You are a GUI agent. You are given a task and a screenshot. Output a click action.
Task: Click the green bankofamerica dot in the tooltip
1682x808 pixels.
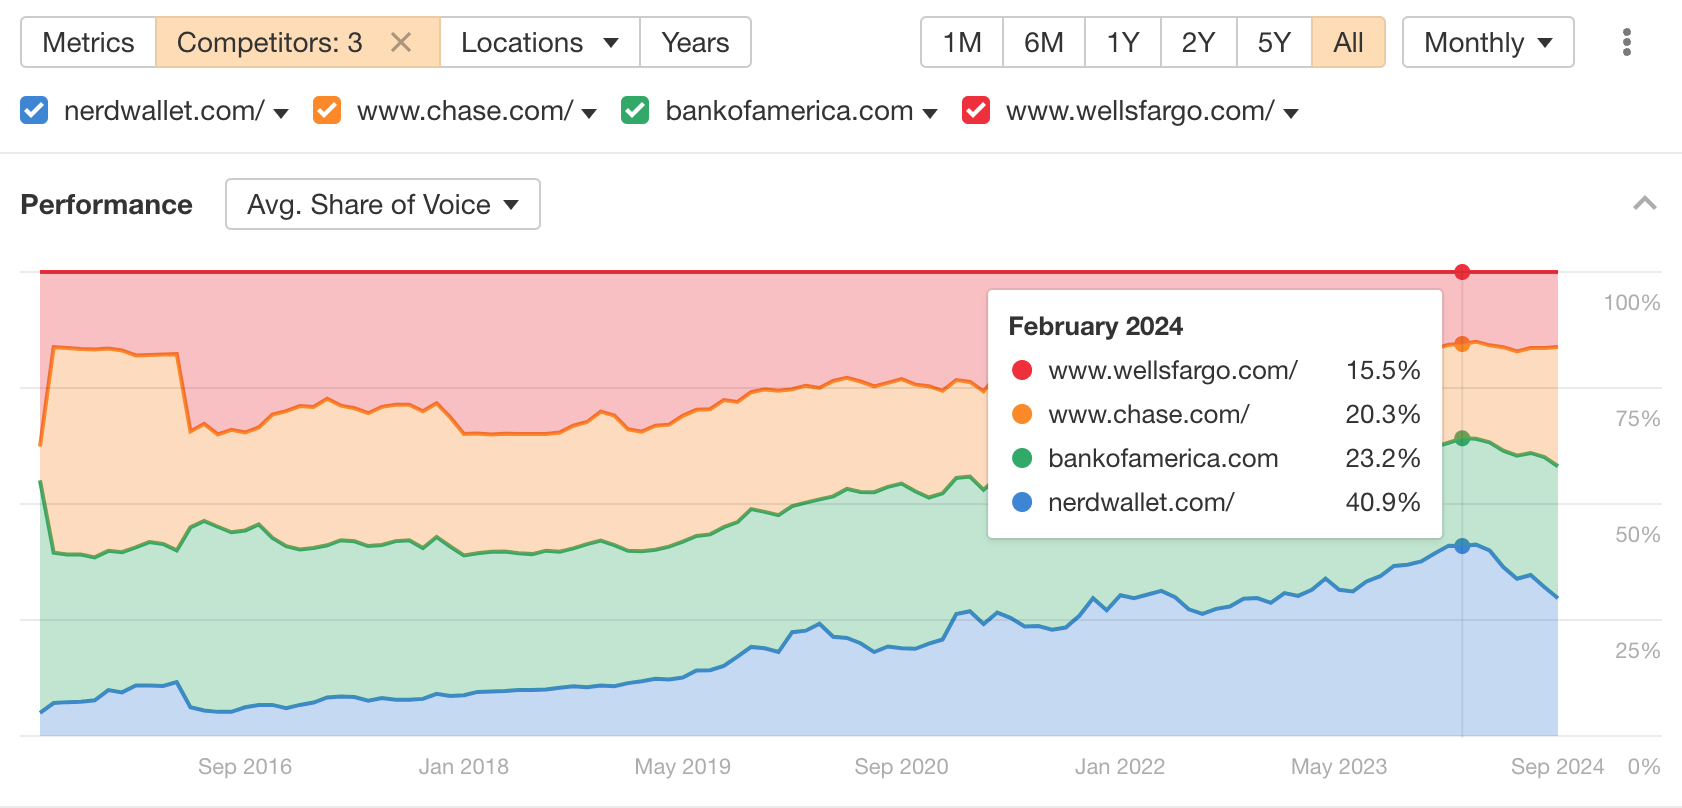[x=1021, y=458]
